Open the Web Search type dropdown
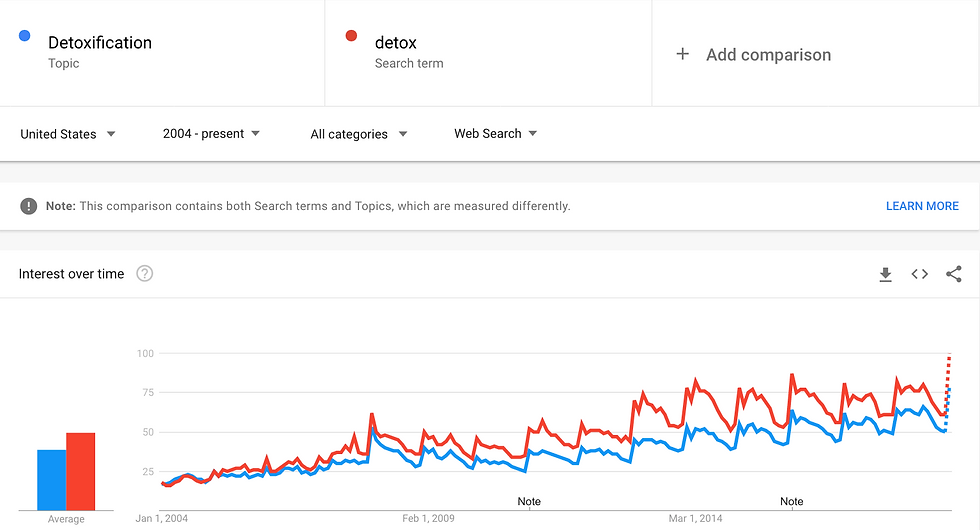 click(496, 134)
